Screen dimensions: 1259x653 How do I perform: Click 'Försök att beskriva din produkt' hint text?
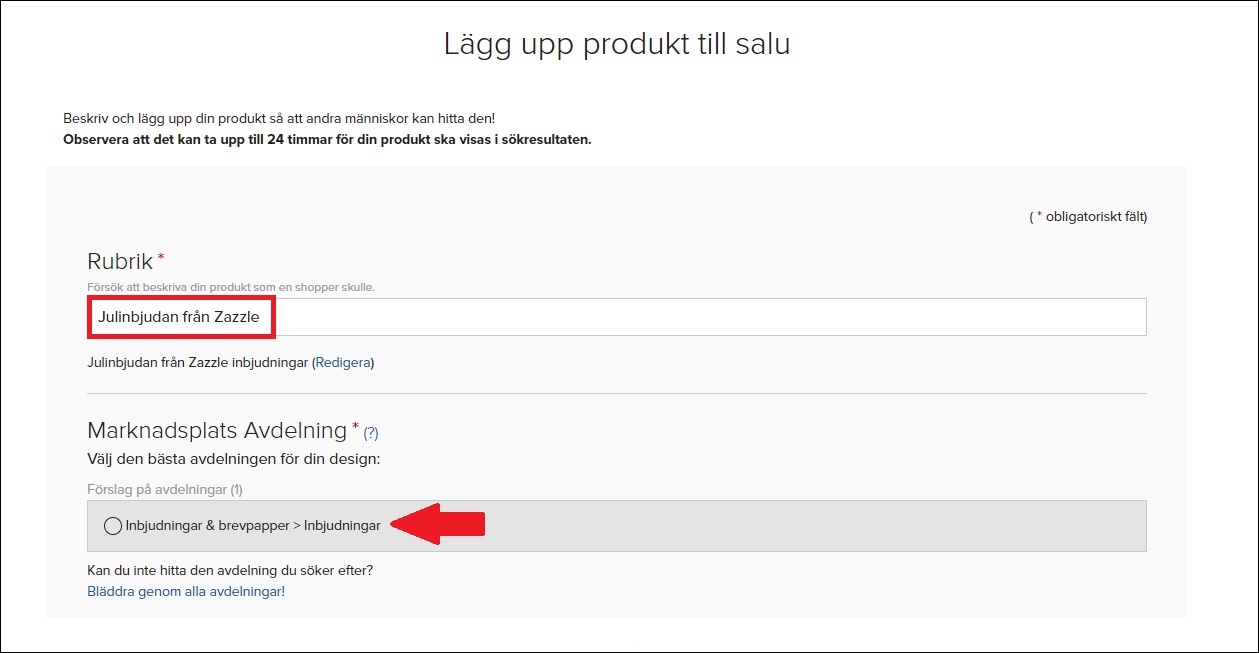point(231,287)
